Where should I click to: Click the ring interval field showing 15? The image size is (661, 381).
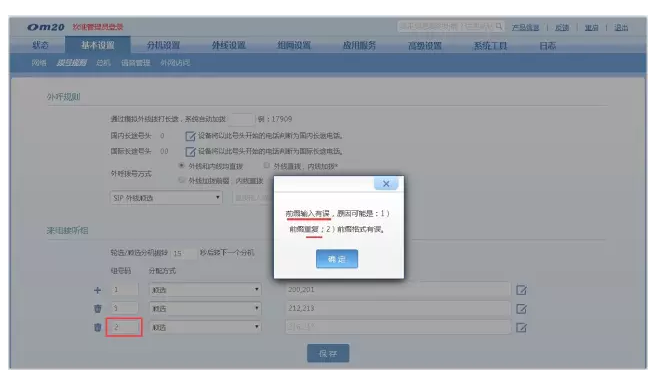pos(183,253)
